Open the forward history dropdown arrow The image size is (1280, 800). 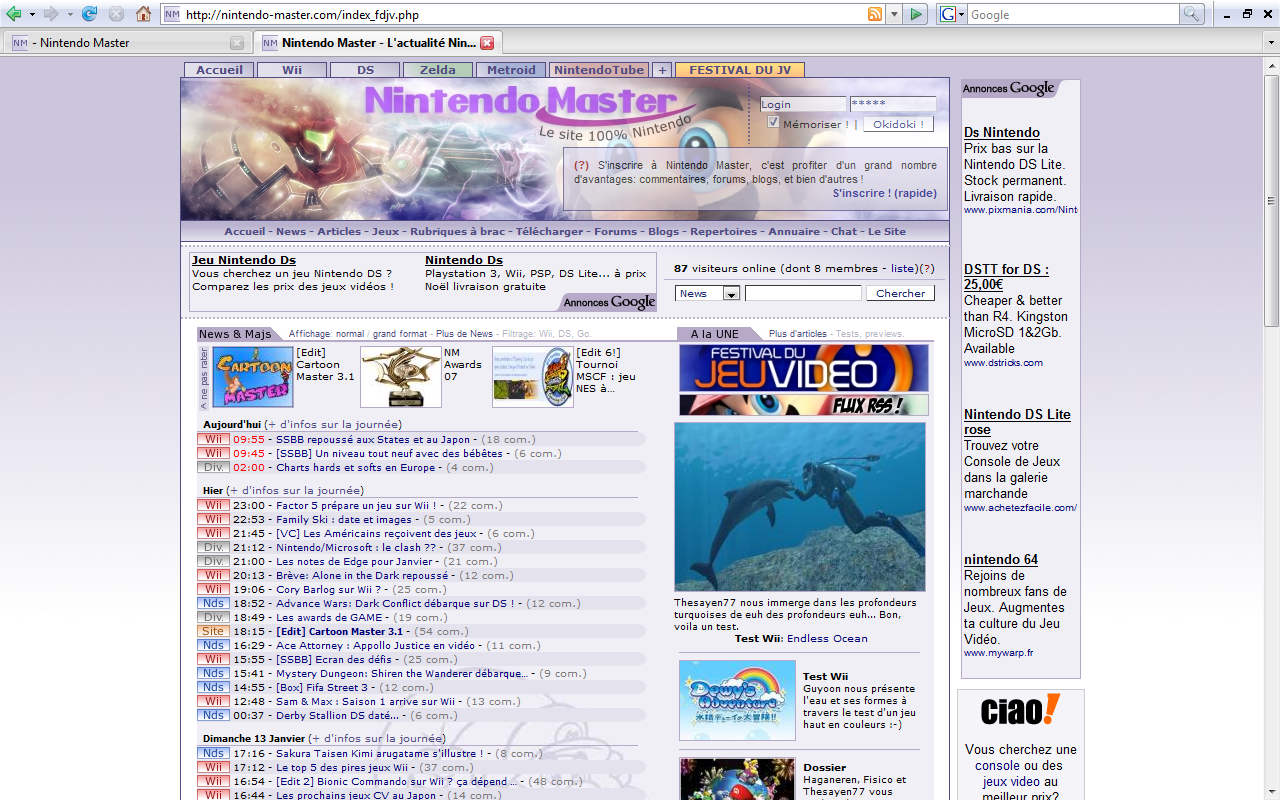coord(68,14)
